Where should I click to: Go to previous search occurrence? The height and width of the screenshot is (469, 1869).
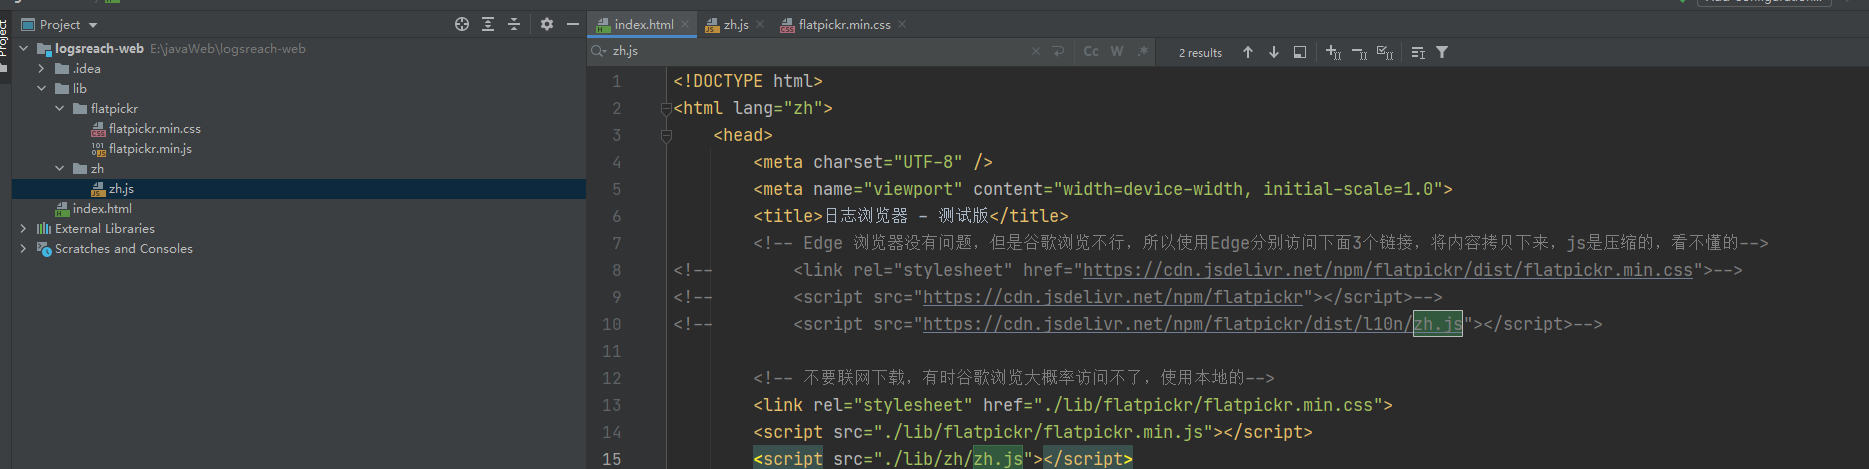click(1248, 52)
